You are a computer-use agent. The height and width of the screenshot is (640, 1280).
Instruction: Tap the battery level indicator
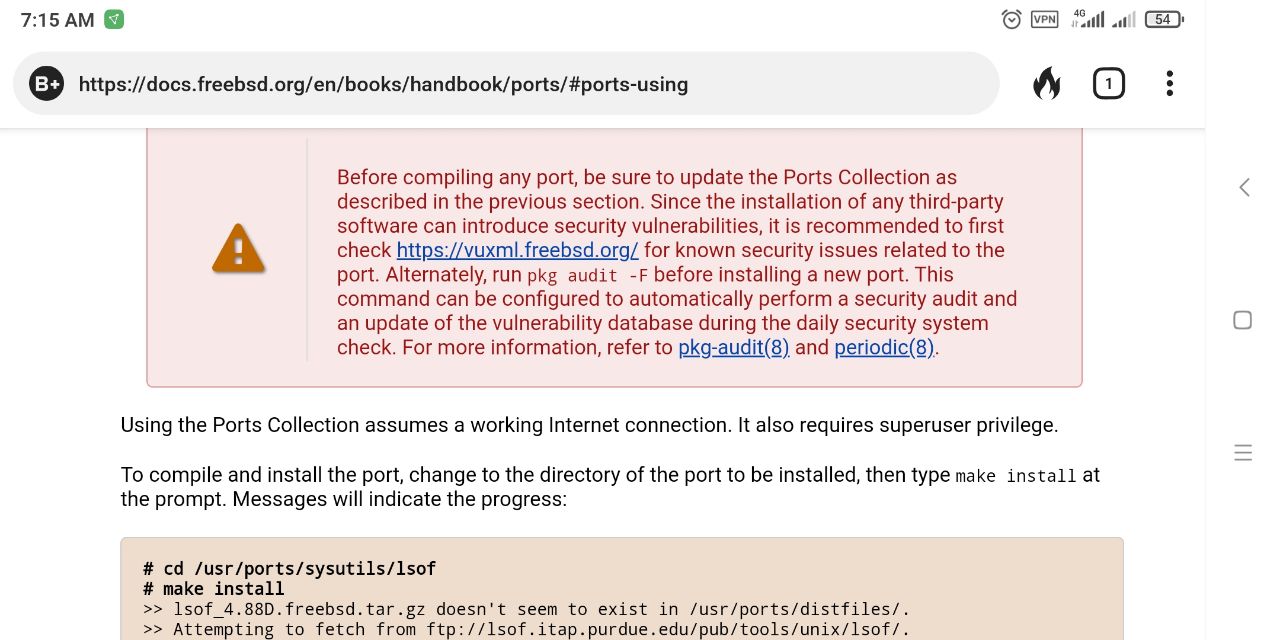1163,19
